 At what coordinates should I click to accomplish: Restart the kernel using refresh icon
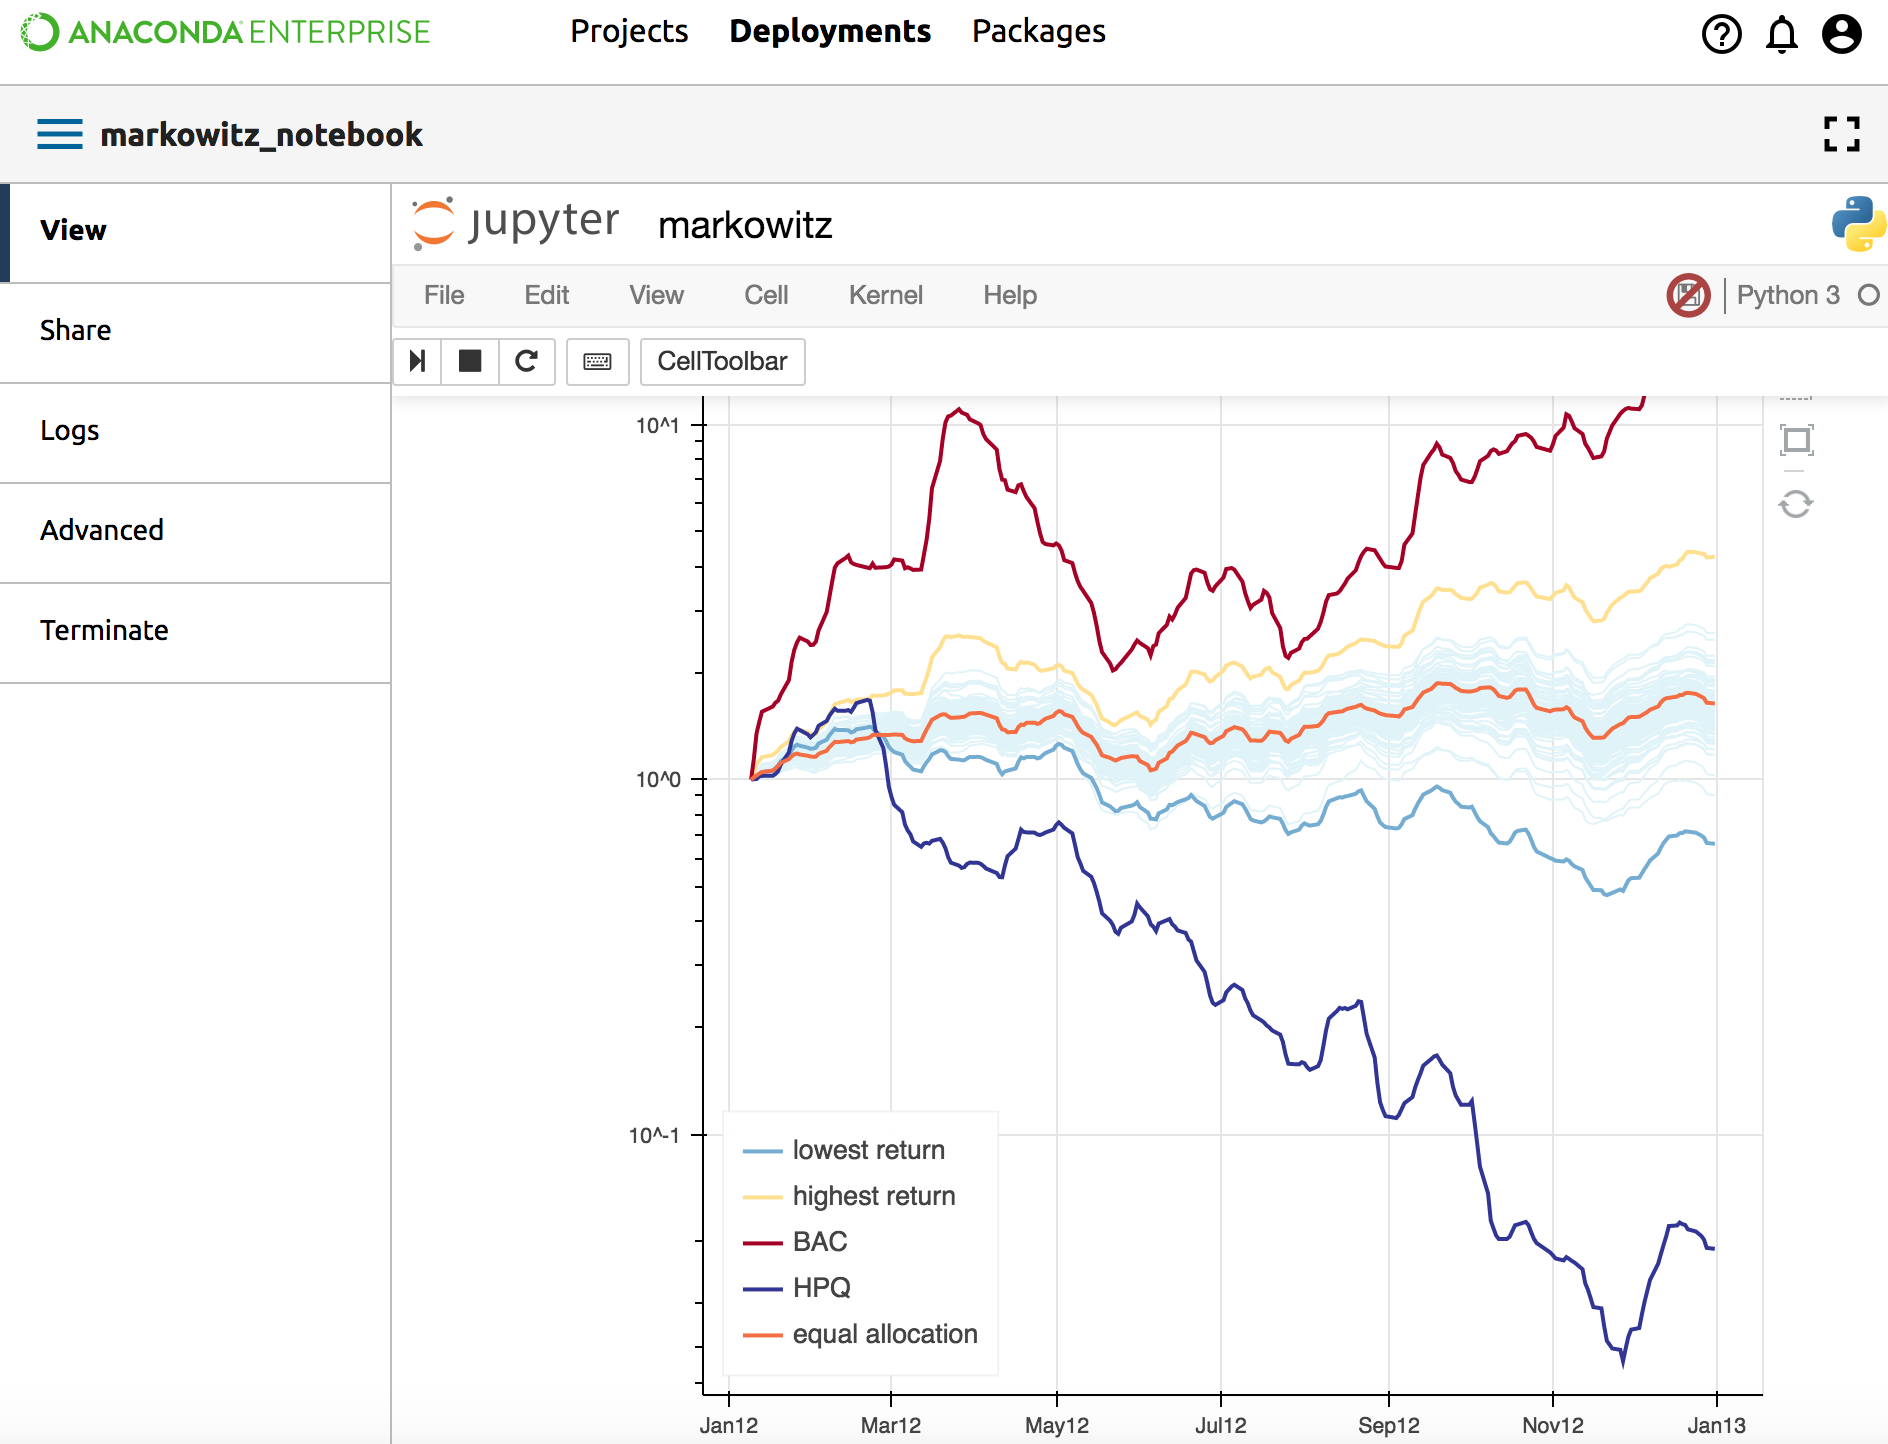pos(526,361)
